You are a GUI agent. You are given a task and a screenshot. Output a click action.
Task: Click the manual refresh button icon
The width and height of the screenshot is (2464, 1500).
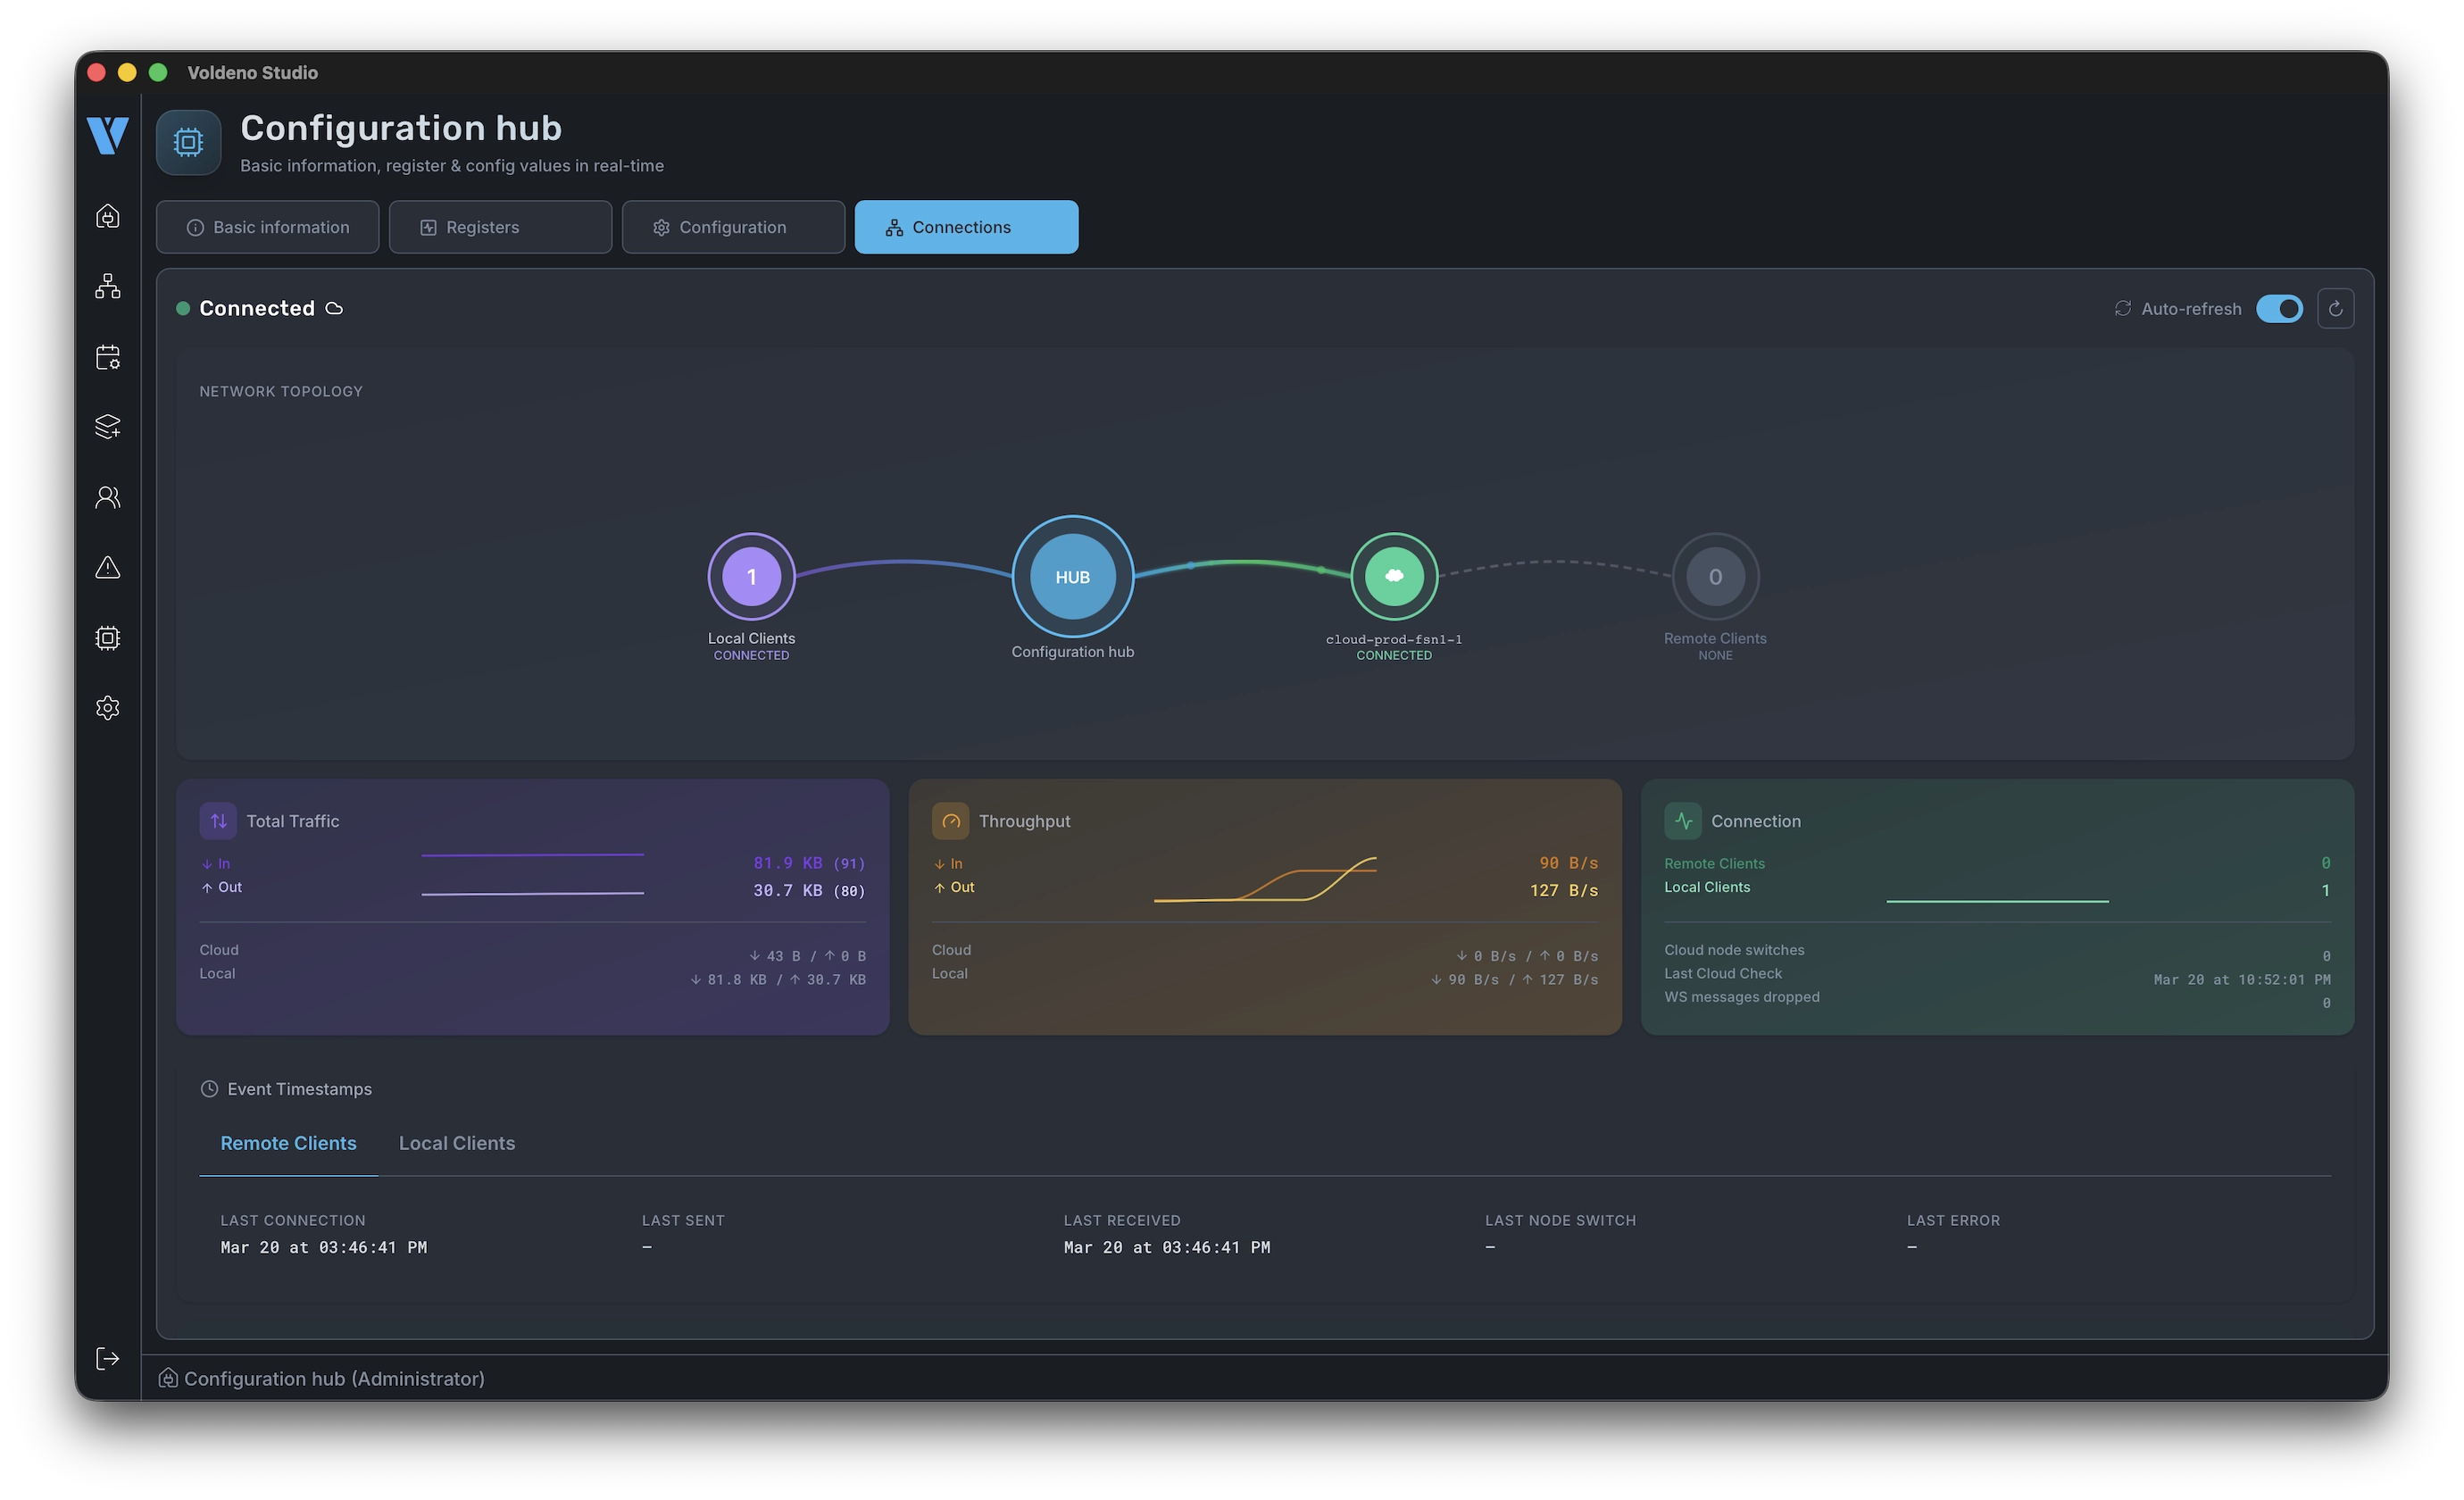point(2335,309)
